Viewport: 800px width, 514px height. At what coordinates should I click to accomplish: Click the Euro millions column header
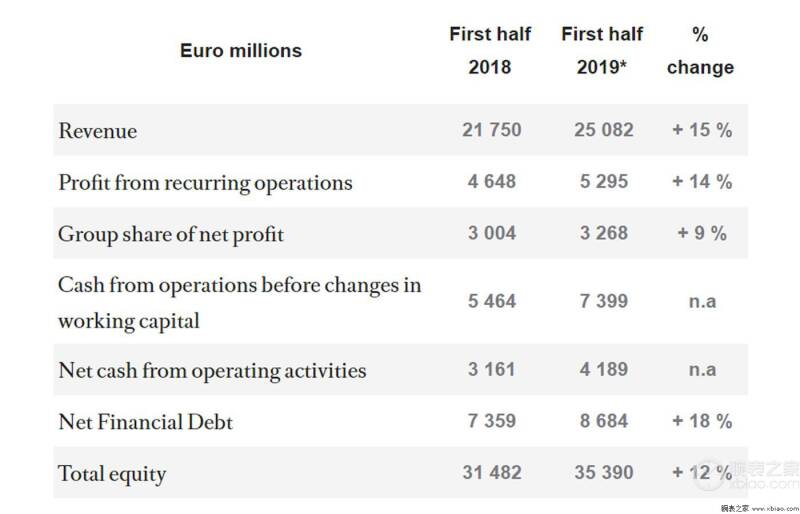tap(241, 51)
